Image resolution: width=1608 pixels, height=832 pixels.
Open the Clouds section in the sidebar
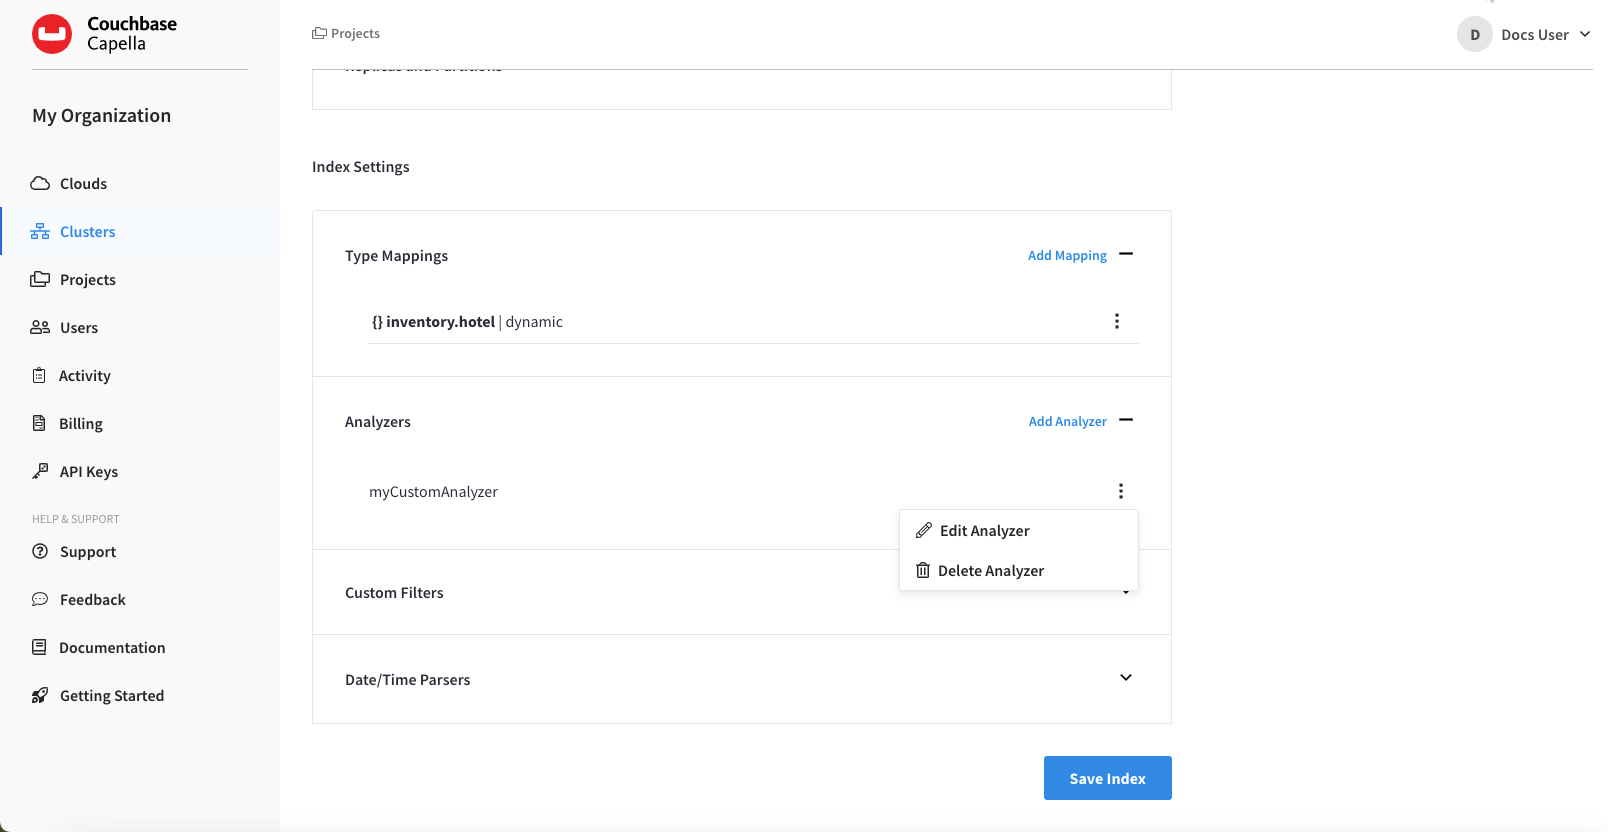(x=83, y=184)
